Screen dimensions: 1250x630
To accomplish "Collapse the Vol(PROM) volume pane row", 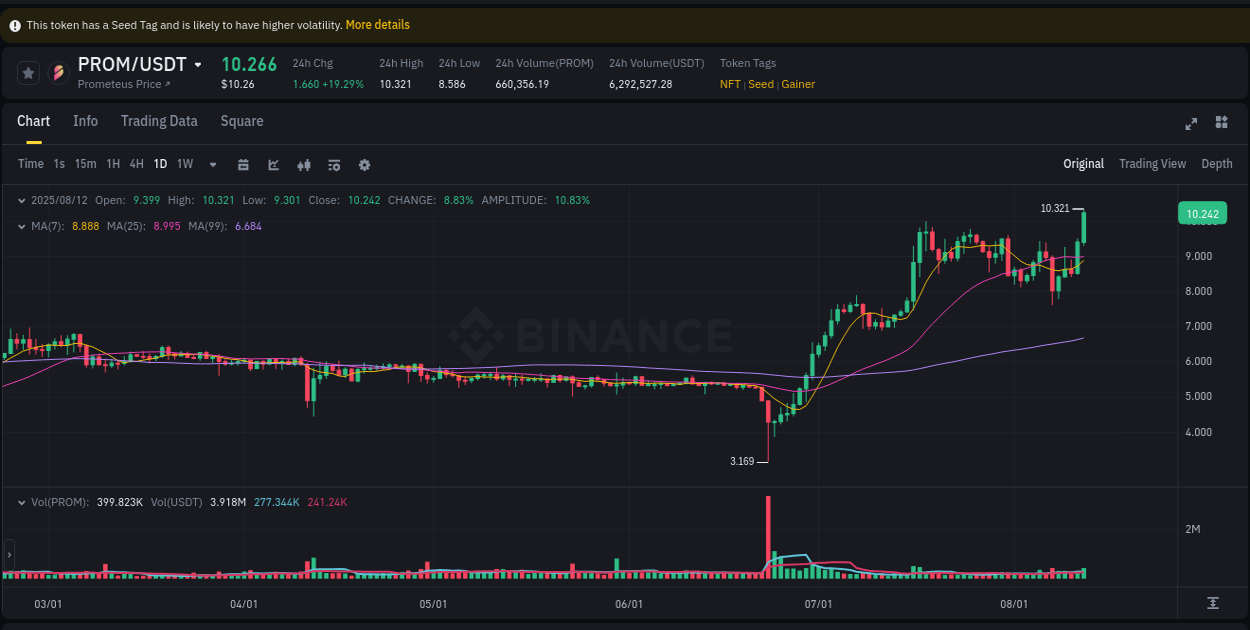I will 24,502.
